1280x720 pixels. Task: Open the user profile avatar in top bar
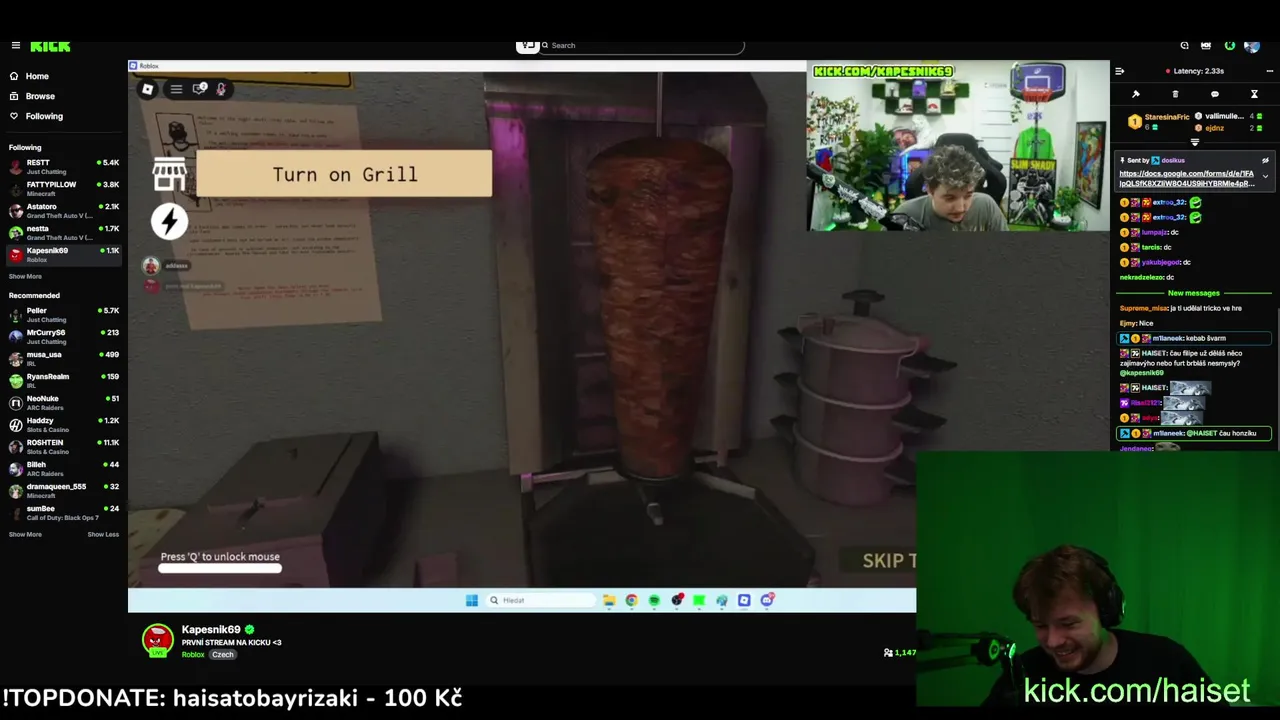tap(1252, 45)
